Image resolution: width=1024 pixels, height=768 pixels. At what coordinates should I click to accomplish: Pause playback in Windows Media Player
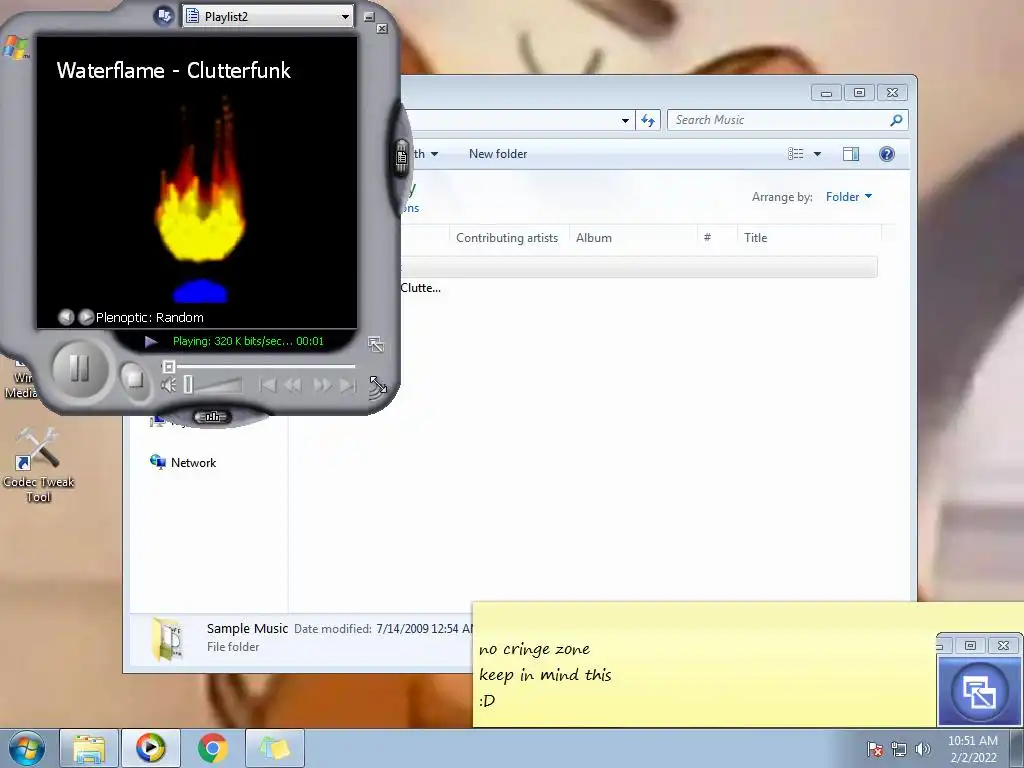pyautogui.click(x=80, y=369)
